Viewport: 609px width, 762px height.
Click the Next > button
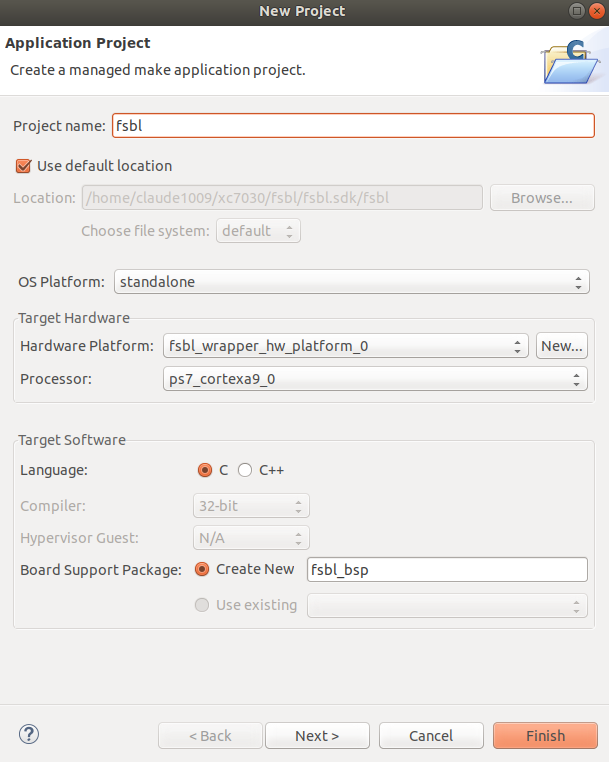(317, 736)
